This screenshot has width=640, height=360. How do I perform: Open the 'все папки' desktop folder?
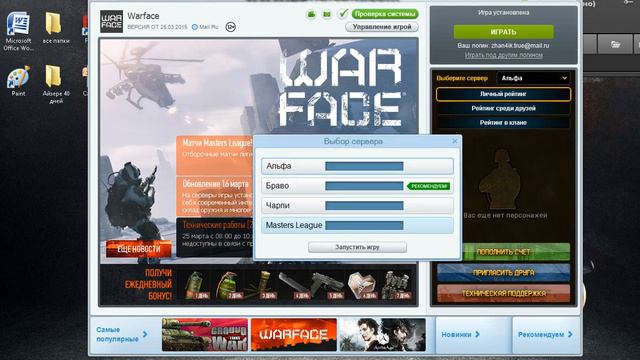click(55, 28)
